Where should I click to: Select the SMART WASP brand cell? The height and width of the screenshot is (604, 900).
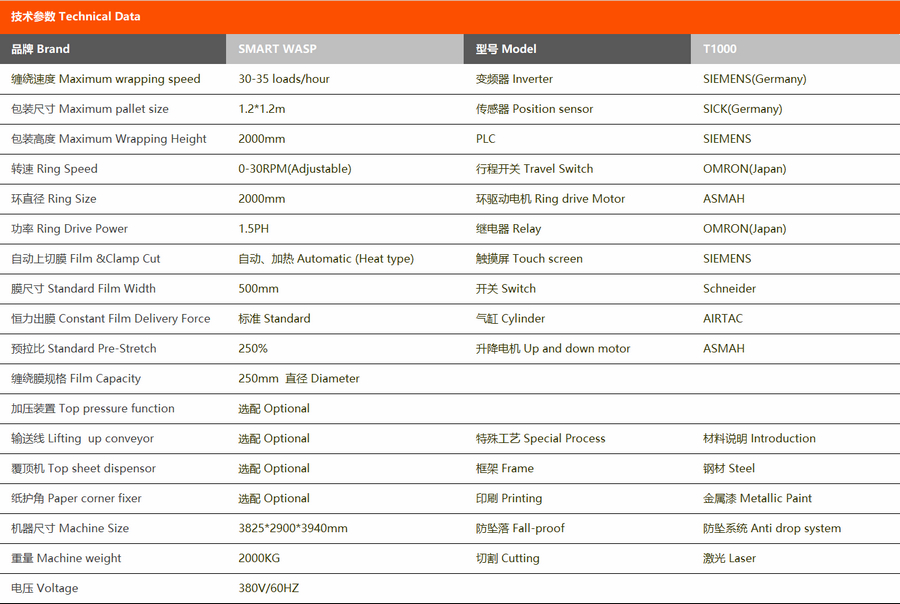point(277,49)
